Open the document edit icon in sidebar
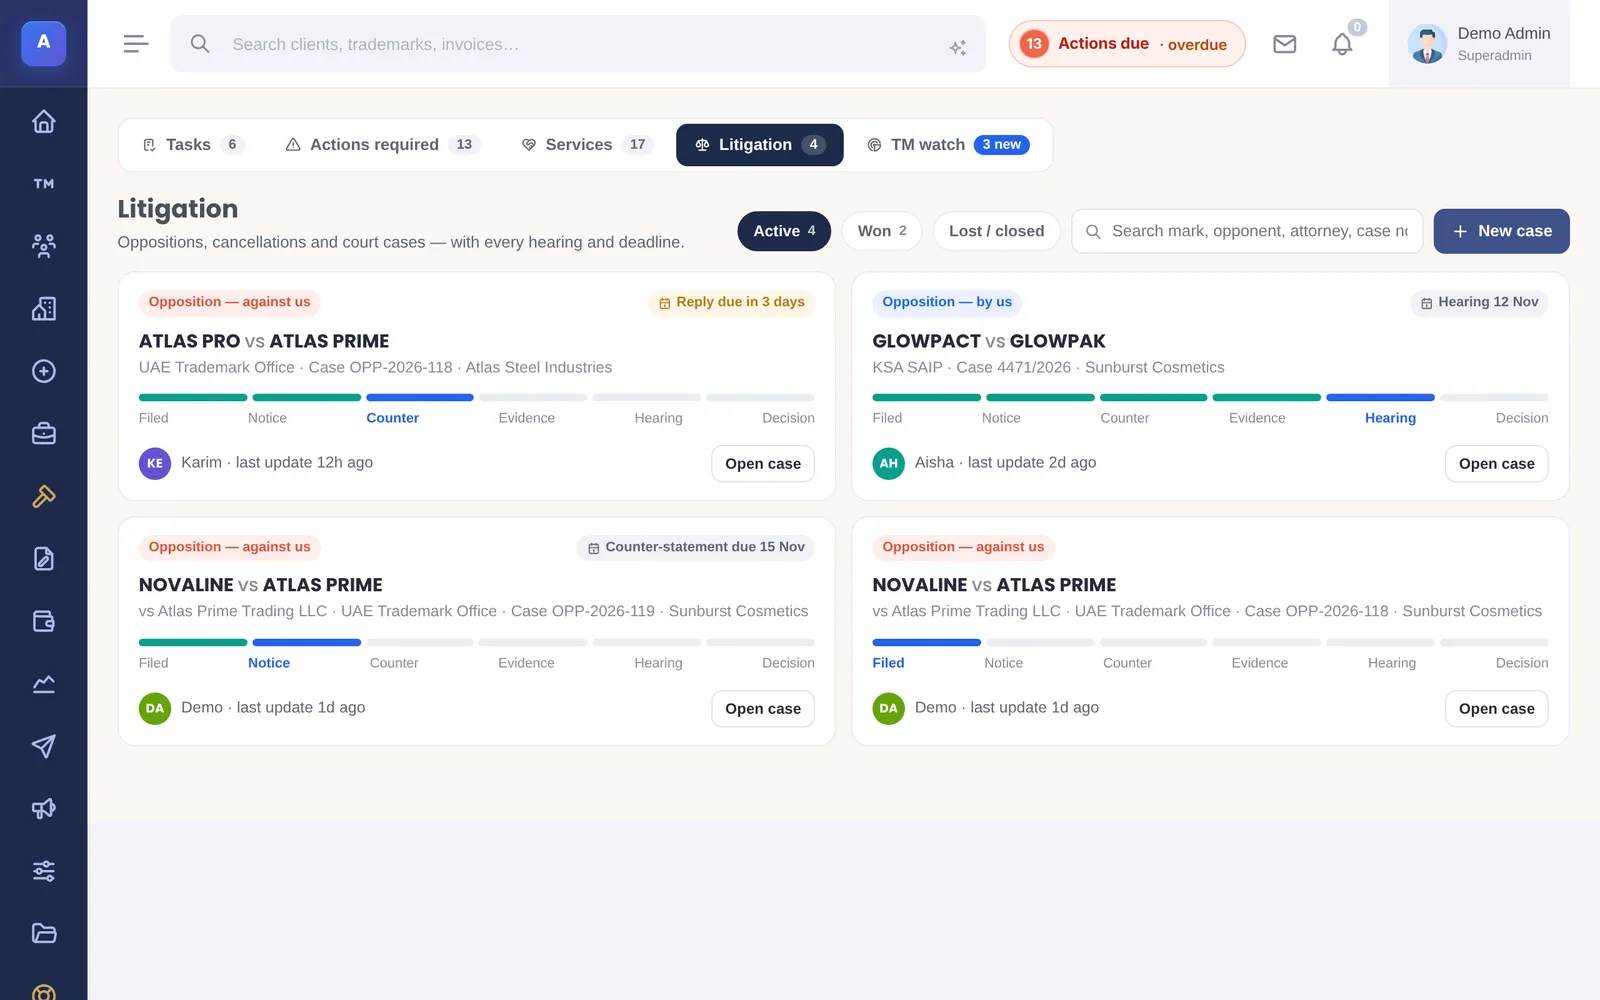The width and height of the screenshot is (1600, 1000). coord(43,559)
